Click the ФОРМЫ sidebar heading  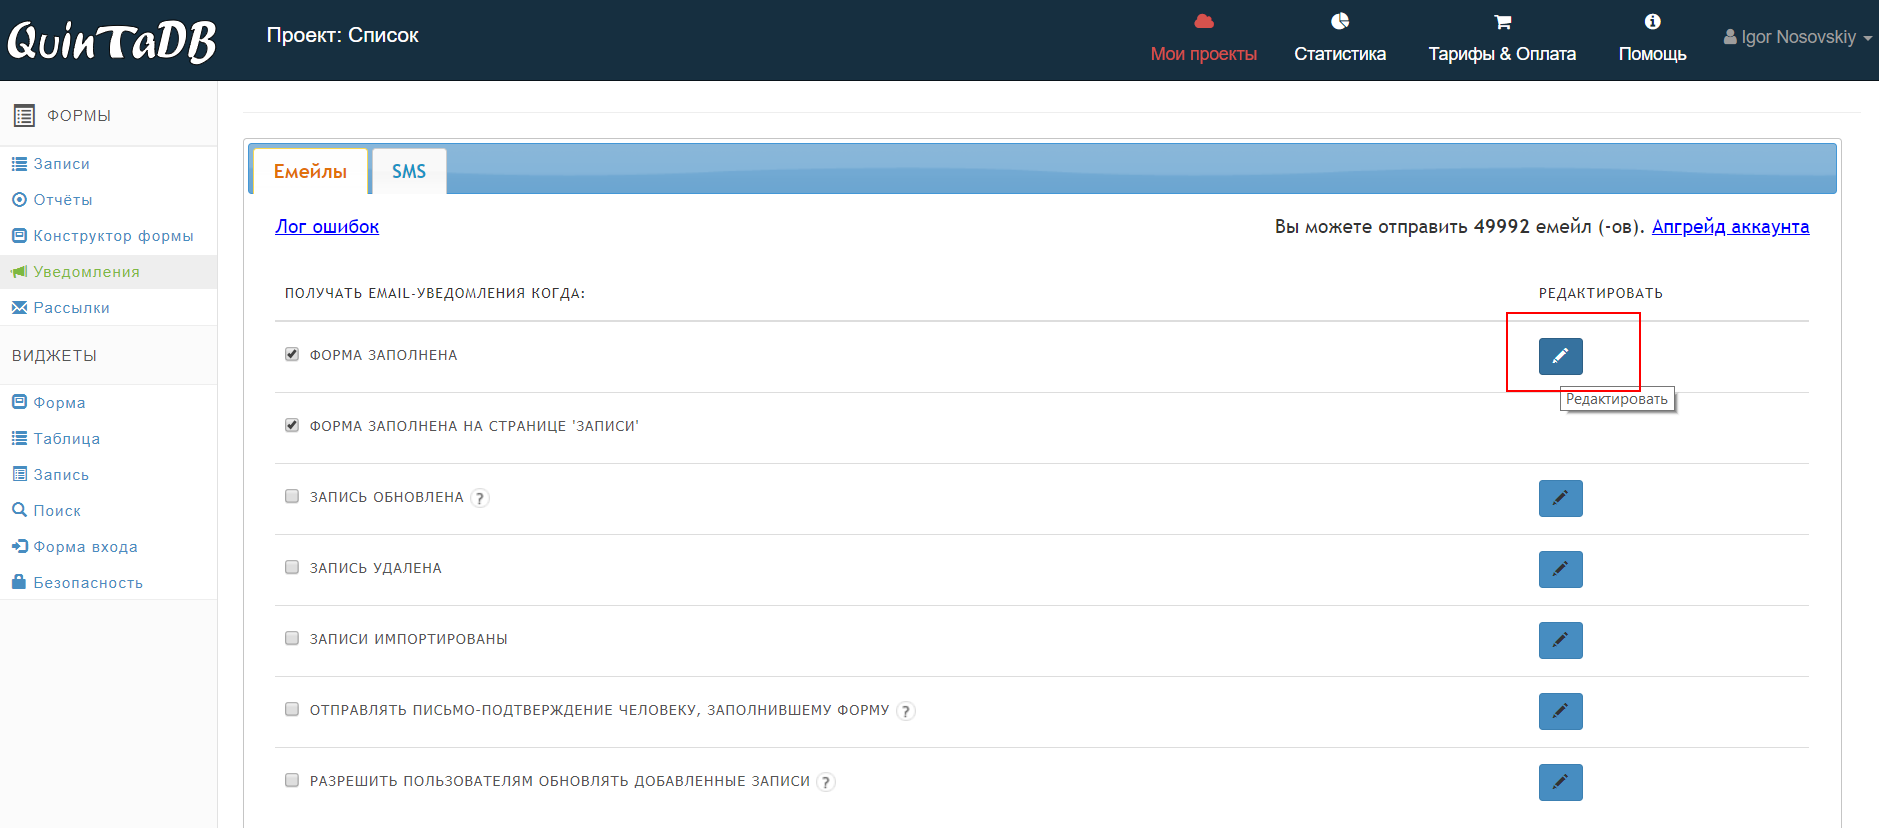click(x=79, y=116)
